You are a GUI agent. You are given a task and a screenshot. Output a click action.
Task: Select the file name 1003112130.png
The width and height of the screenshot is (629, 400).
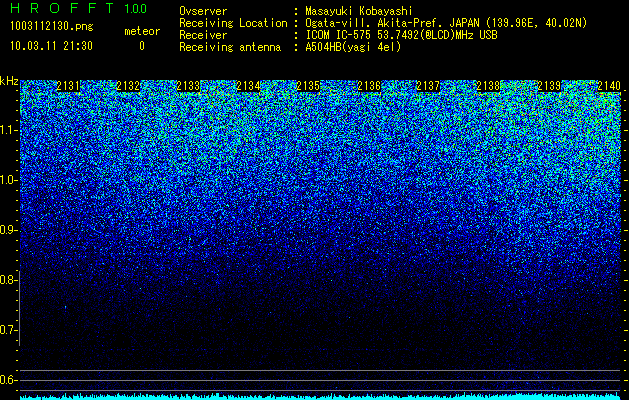pos(52,26)
